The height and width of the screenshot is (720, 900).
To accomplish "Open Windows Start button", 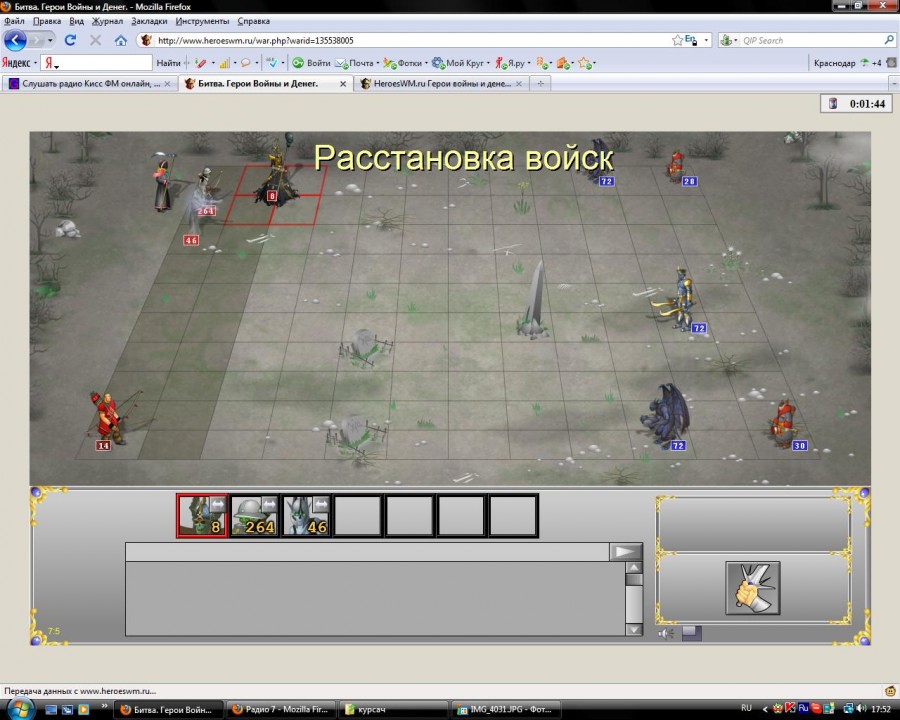I will pos(20,709).
